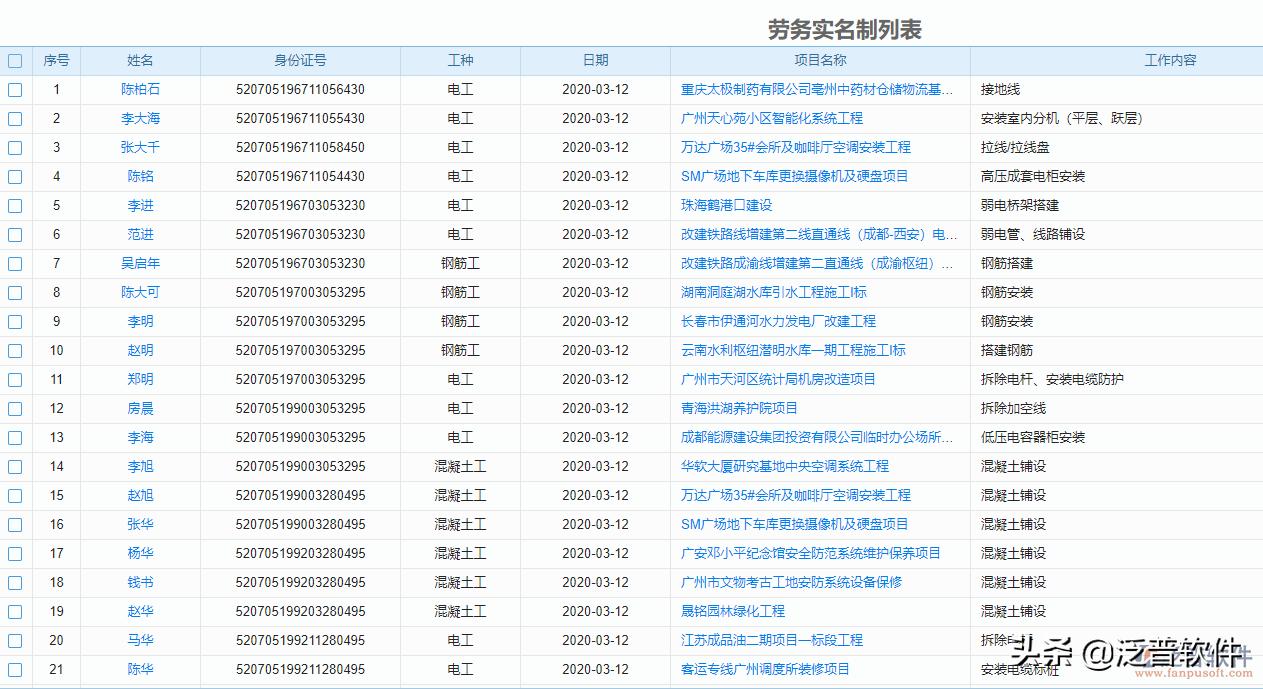Image resolution: width=1263 pixels, height=689 pixels.
Task: Sort the list by 日期 column
Action: pyautogui.click(x=593, y=60)
